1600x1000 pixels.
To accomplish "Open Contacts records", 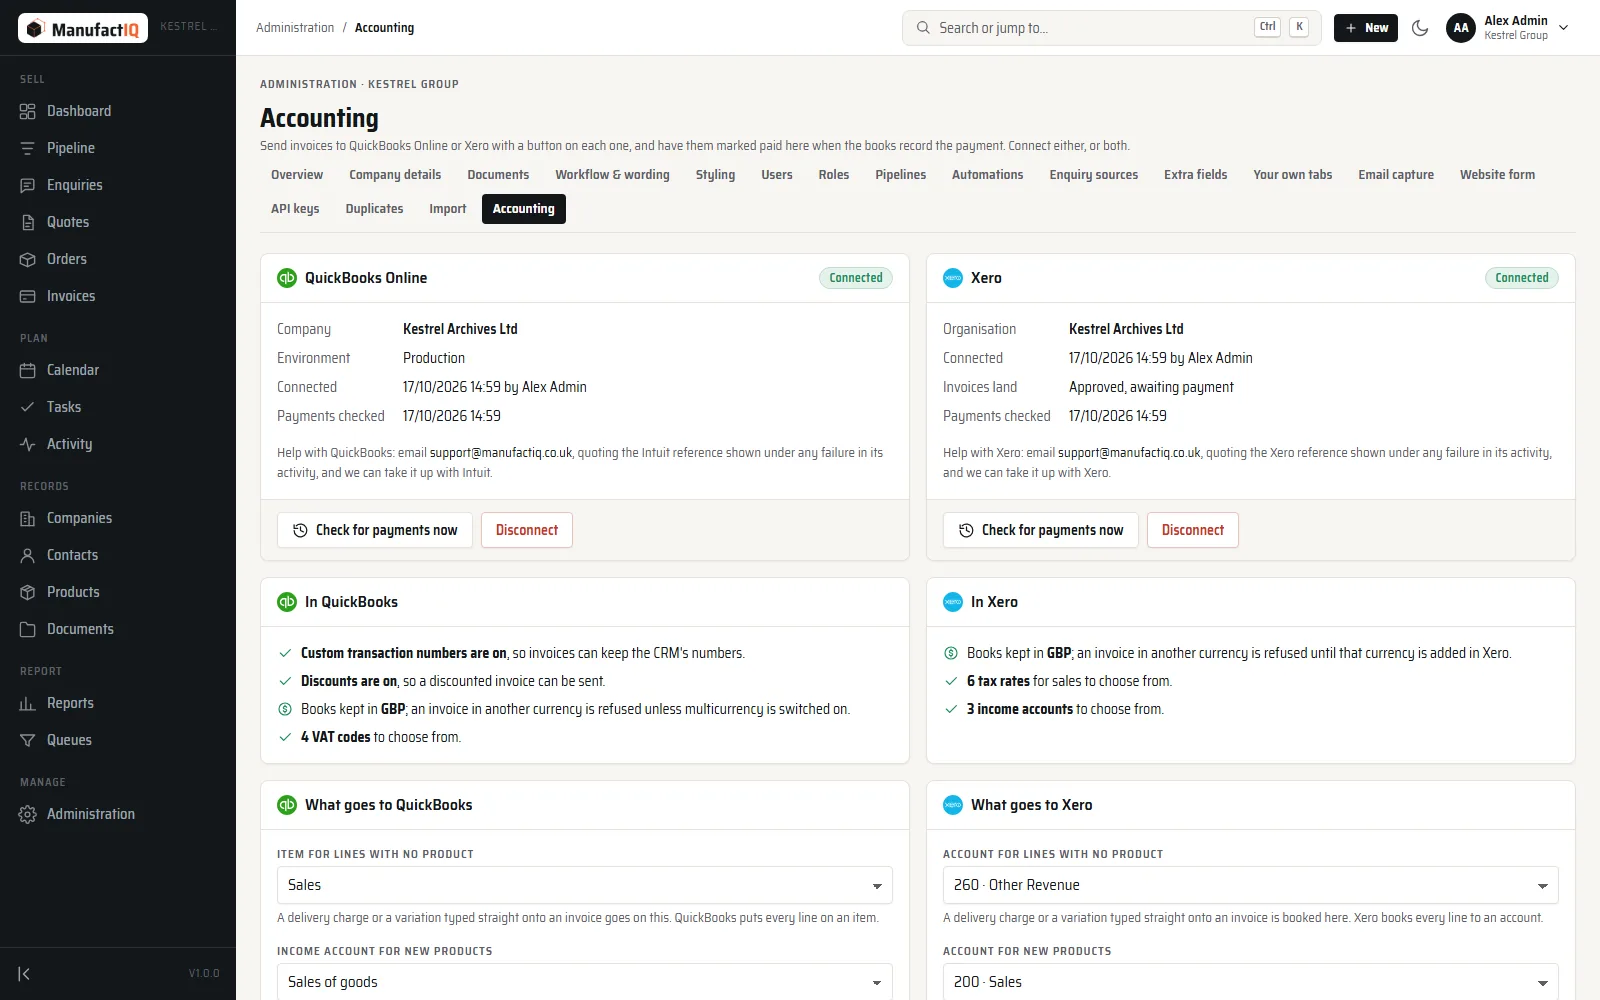I will click(x=118, y=555).
